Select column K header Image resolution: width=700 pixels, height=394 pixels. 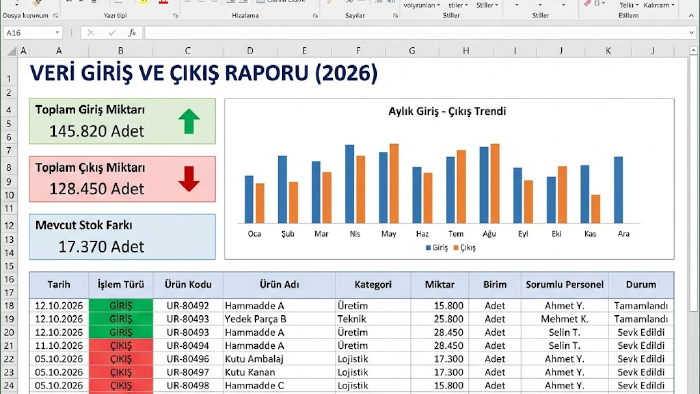[608, 51]
